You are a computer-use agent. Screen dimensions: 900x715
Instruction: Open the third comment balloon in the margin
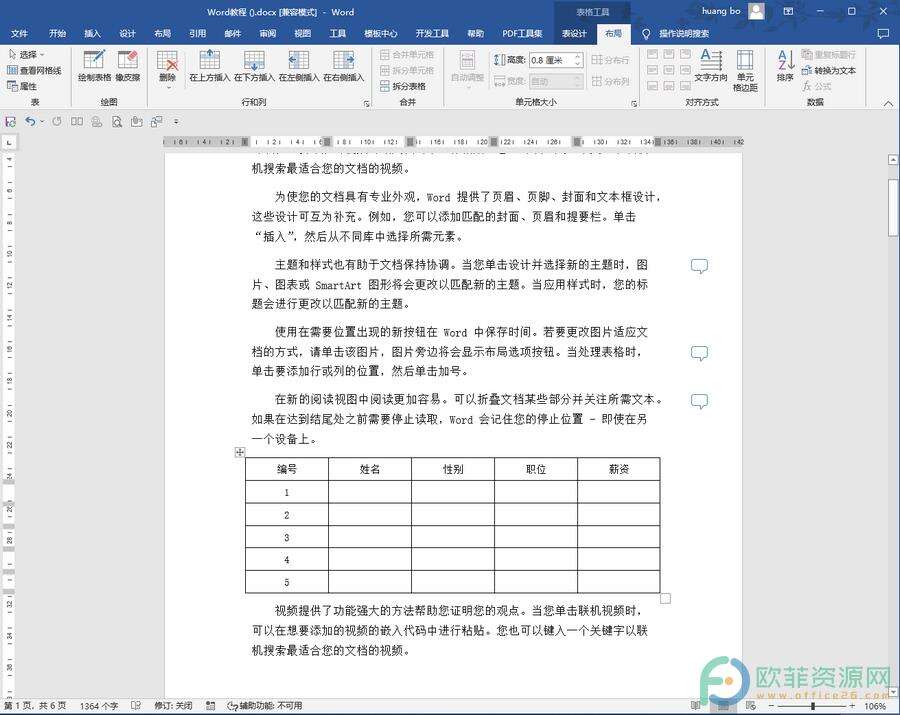tap(699, 401)
